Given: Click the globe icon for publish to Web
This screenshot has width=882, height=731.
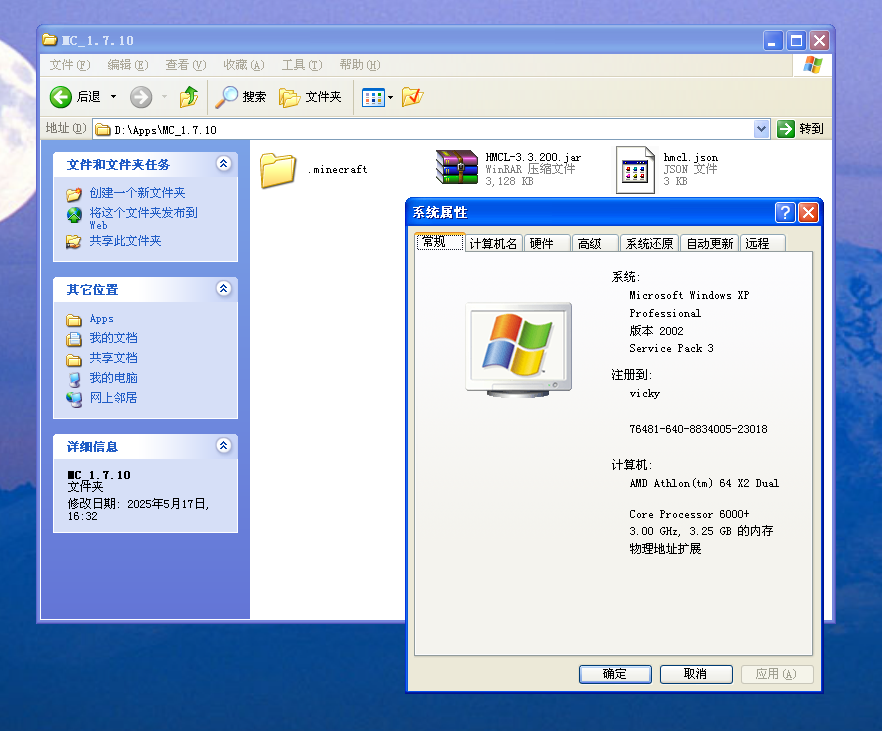Looking at the screenshot, I should [x=74, y=214].
